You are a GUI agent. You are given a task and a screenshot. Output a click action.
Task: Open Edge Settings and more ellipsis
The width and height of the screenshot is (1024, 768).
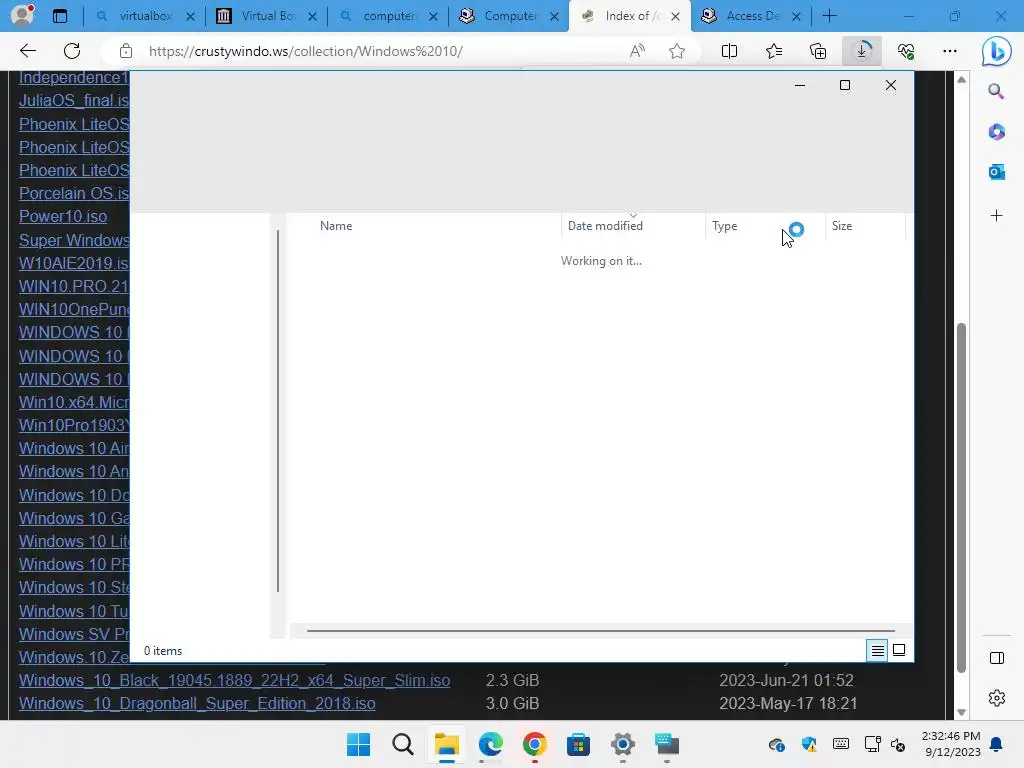[950, 51]
